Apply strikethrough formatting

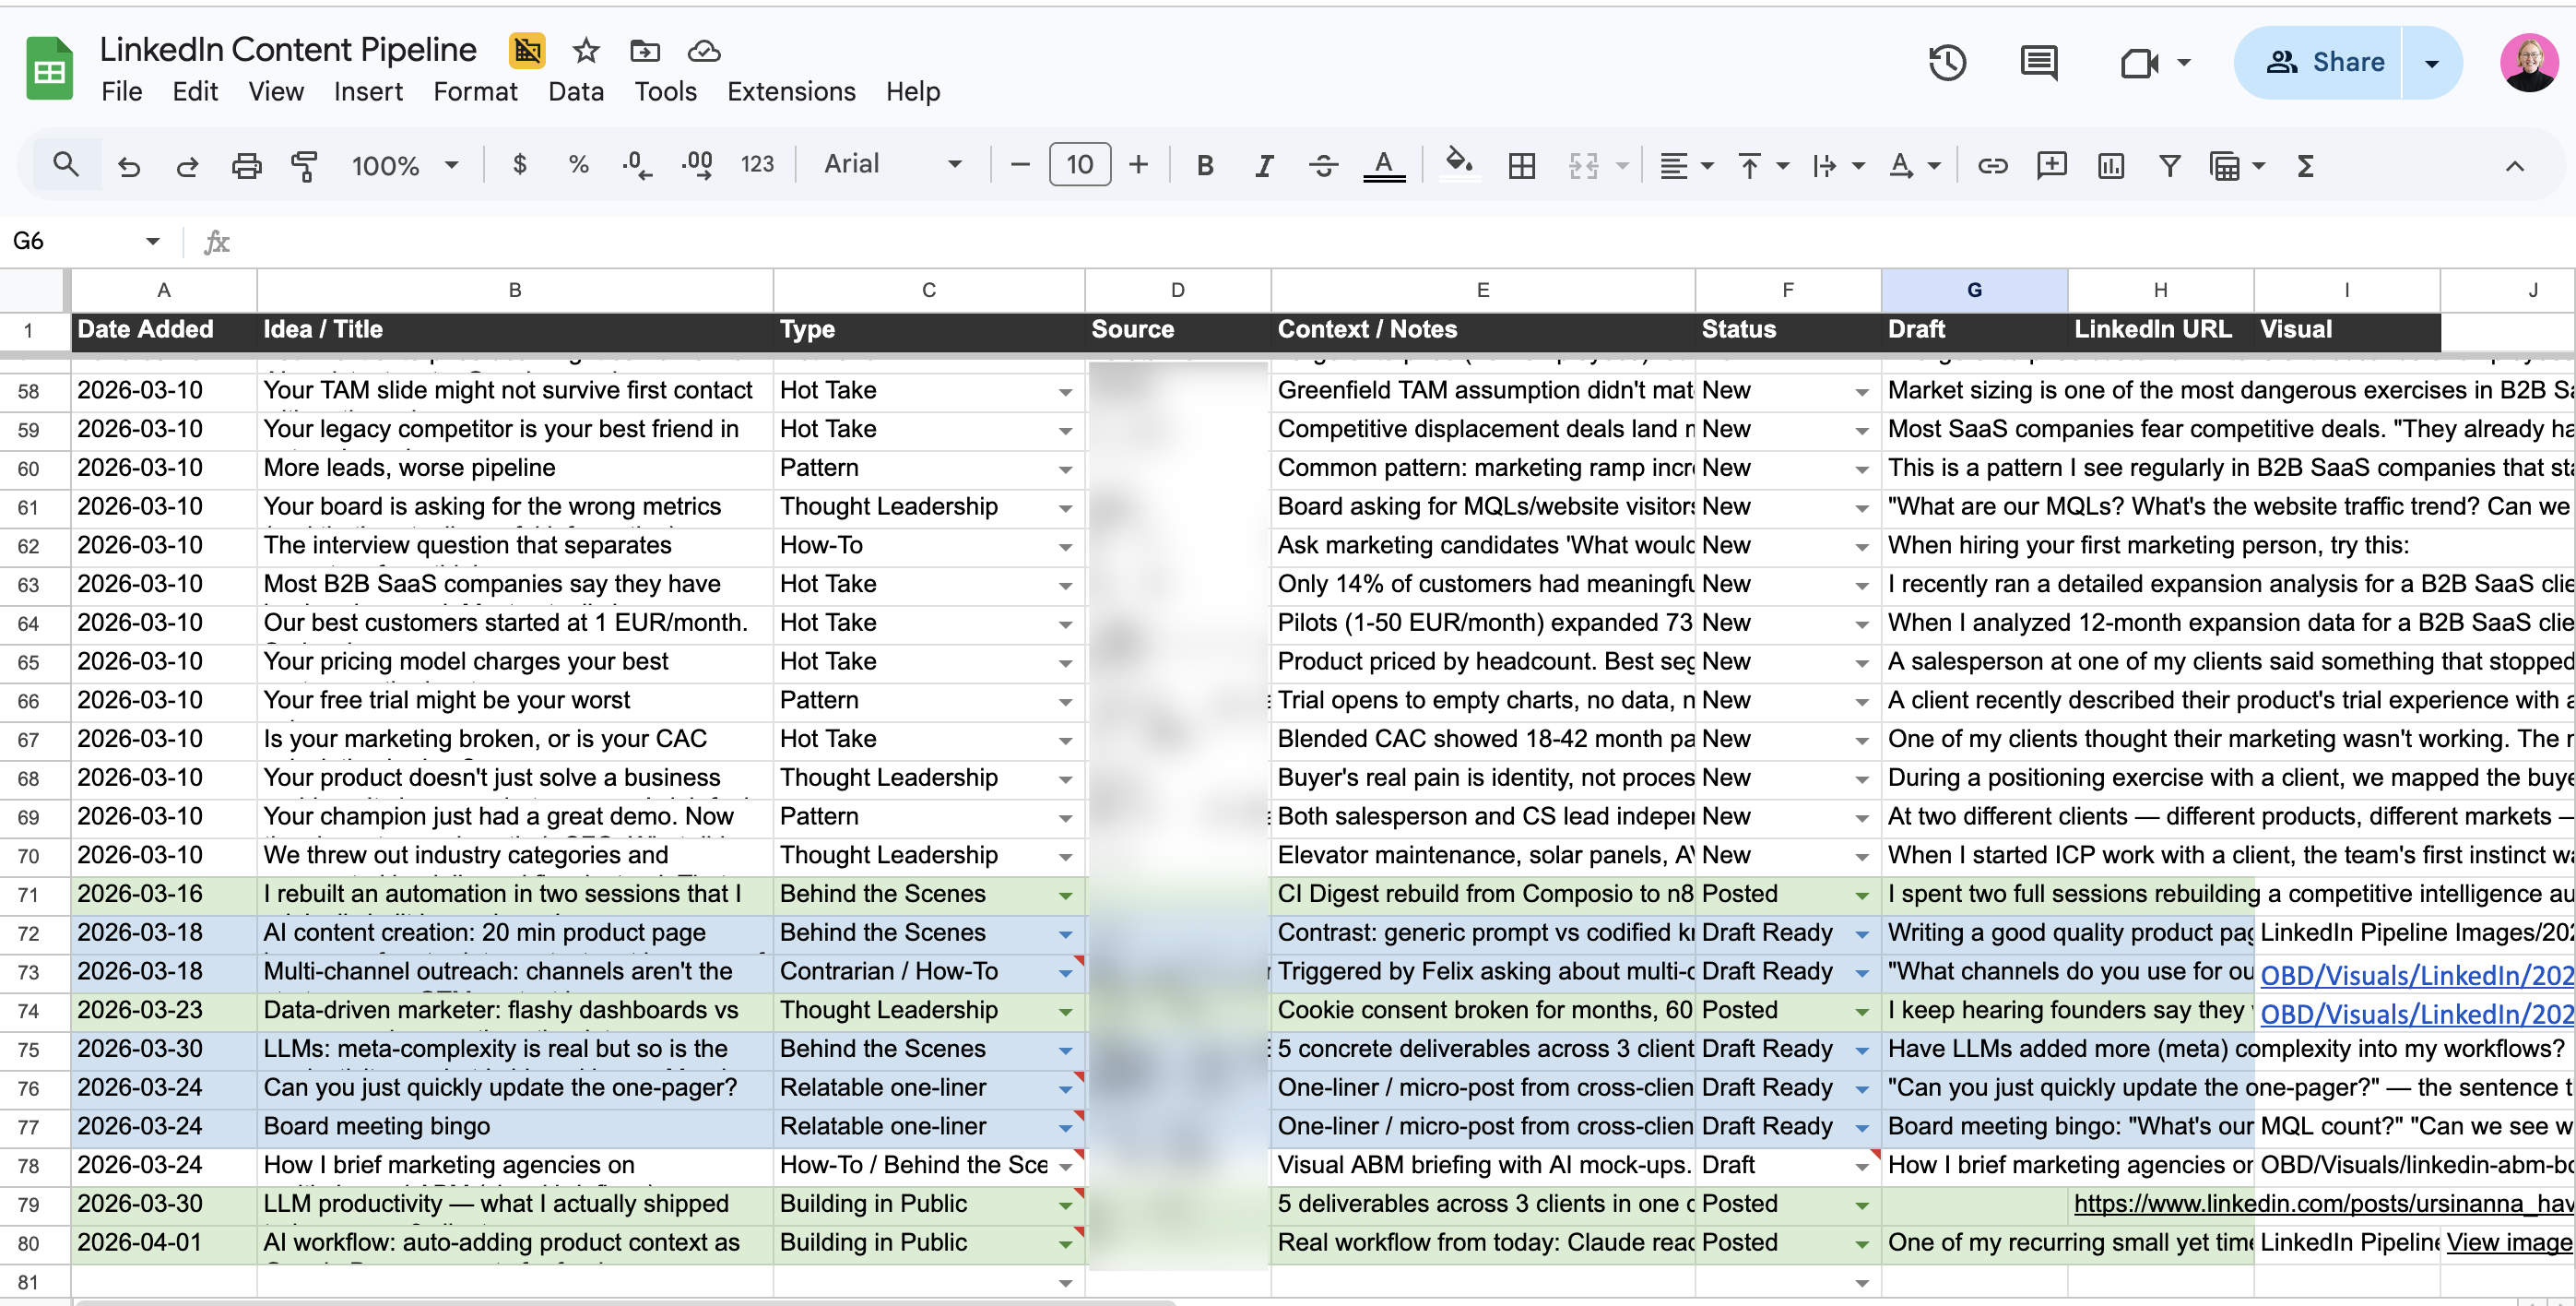[x=1323, y=165]
